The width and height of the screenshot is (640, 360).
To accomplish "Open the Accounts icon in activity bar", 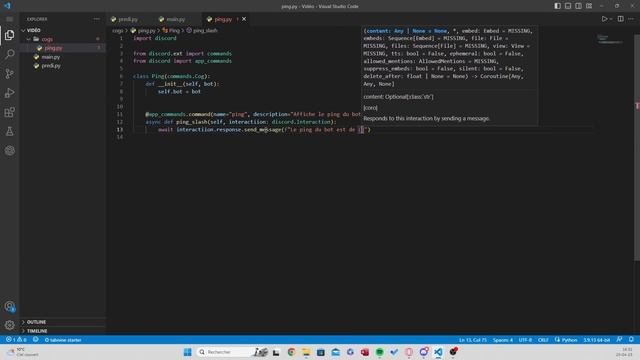I will [x=9, y=307].
